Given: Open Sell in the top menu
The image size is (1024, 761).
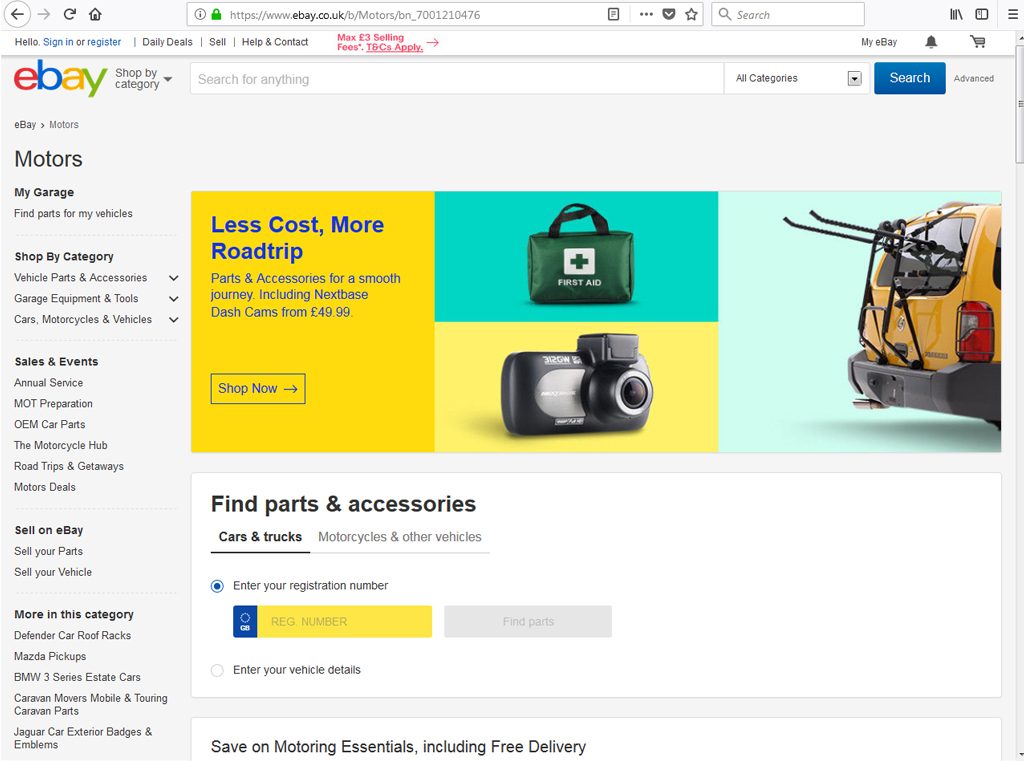Looking at the screenshot, I should click(217, 42).
